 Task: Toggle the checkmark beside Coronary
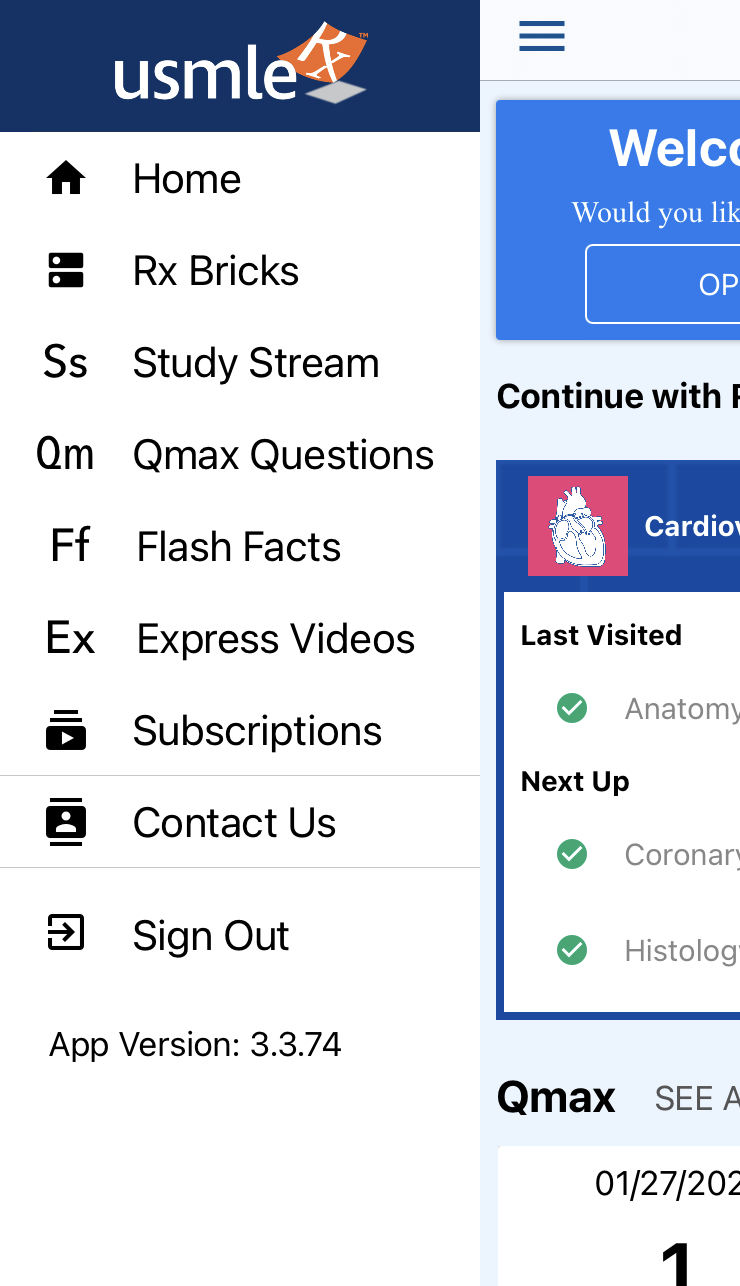tap(572, 854)
